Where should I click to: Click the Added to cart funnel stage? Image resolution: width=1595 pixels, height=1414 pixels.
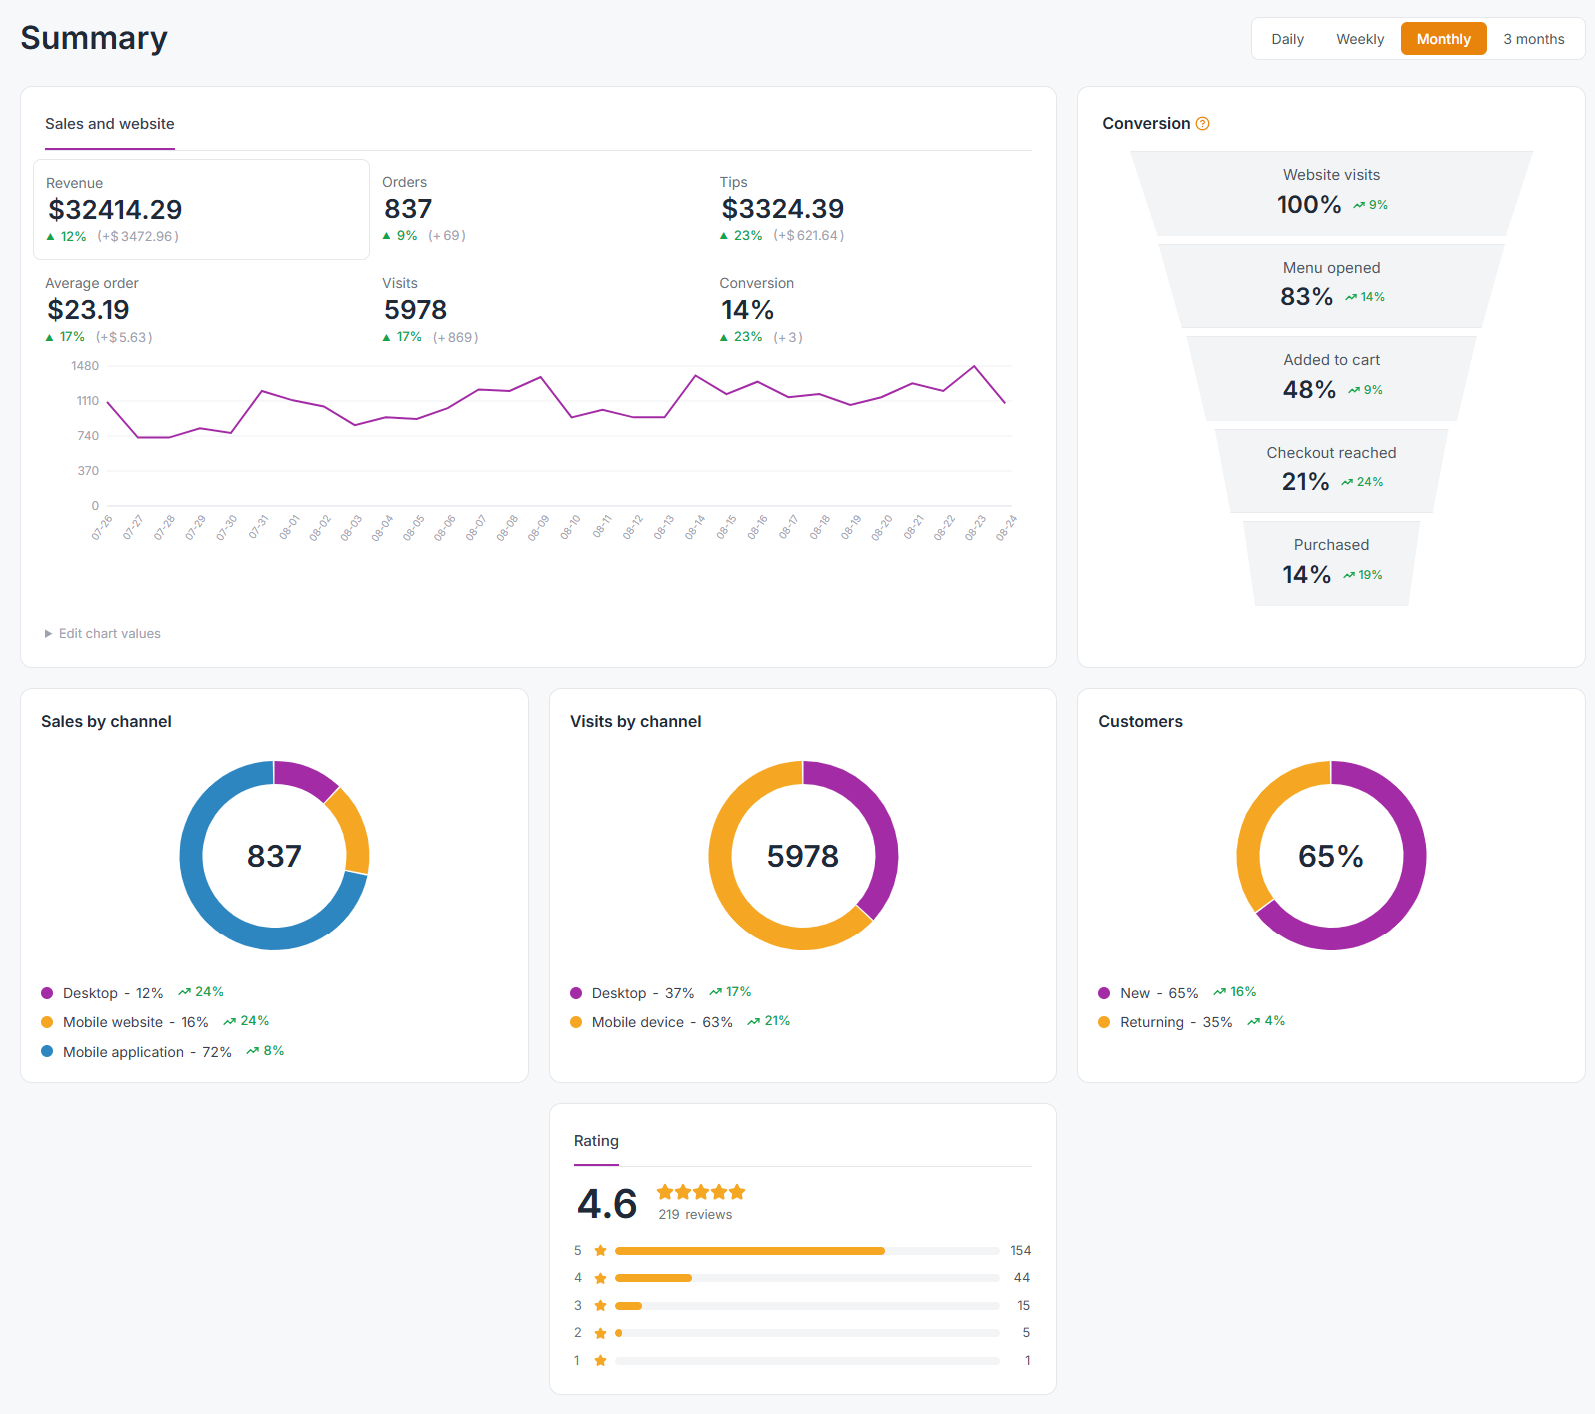1332,378
